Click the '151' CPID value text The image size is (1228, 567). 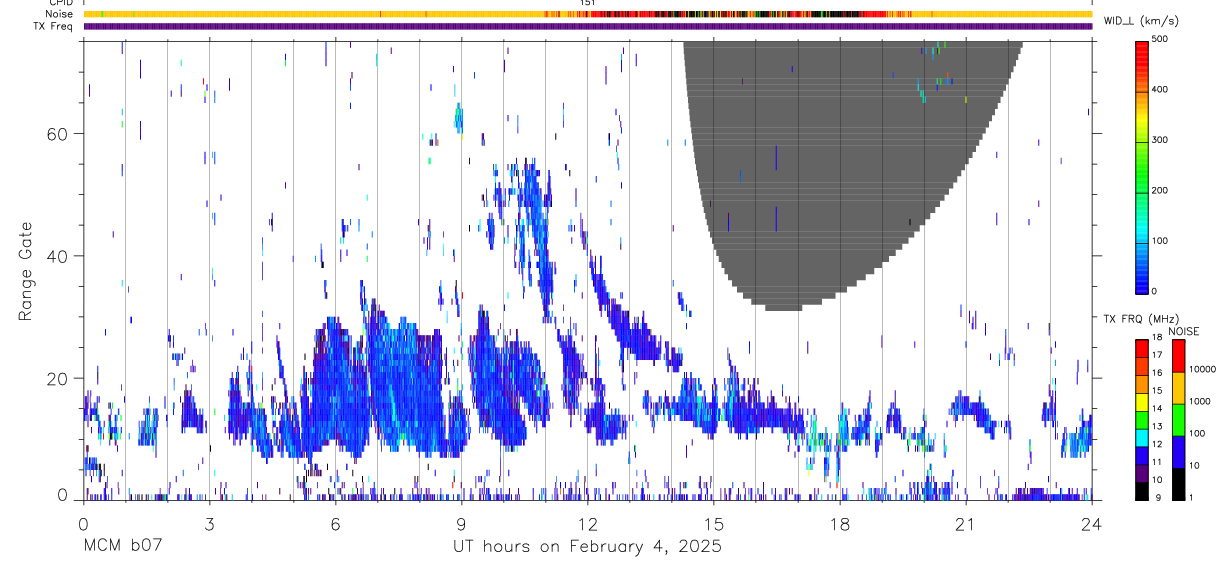click(x=588, y=3)
